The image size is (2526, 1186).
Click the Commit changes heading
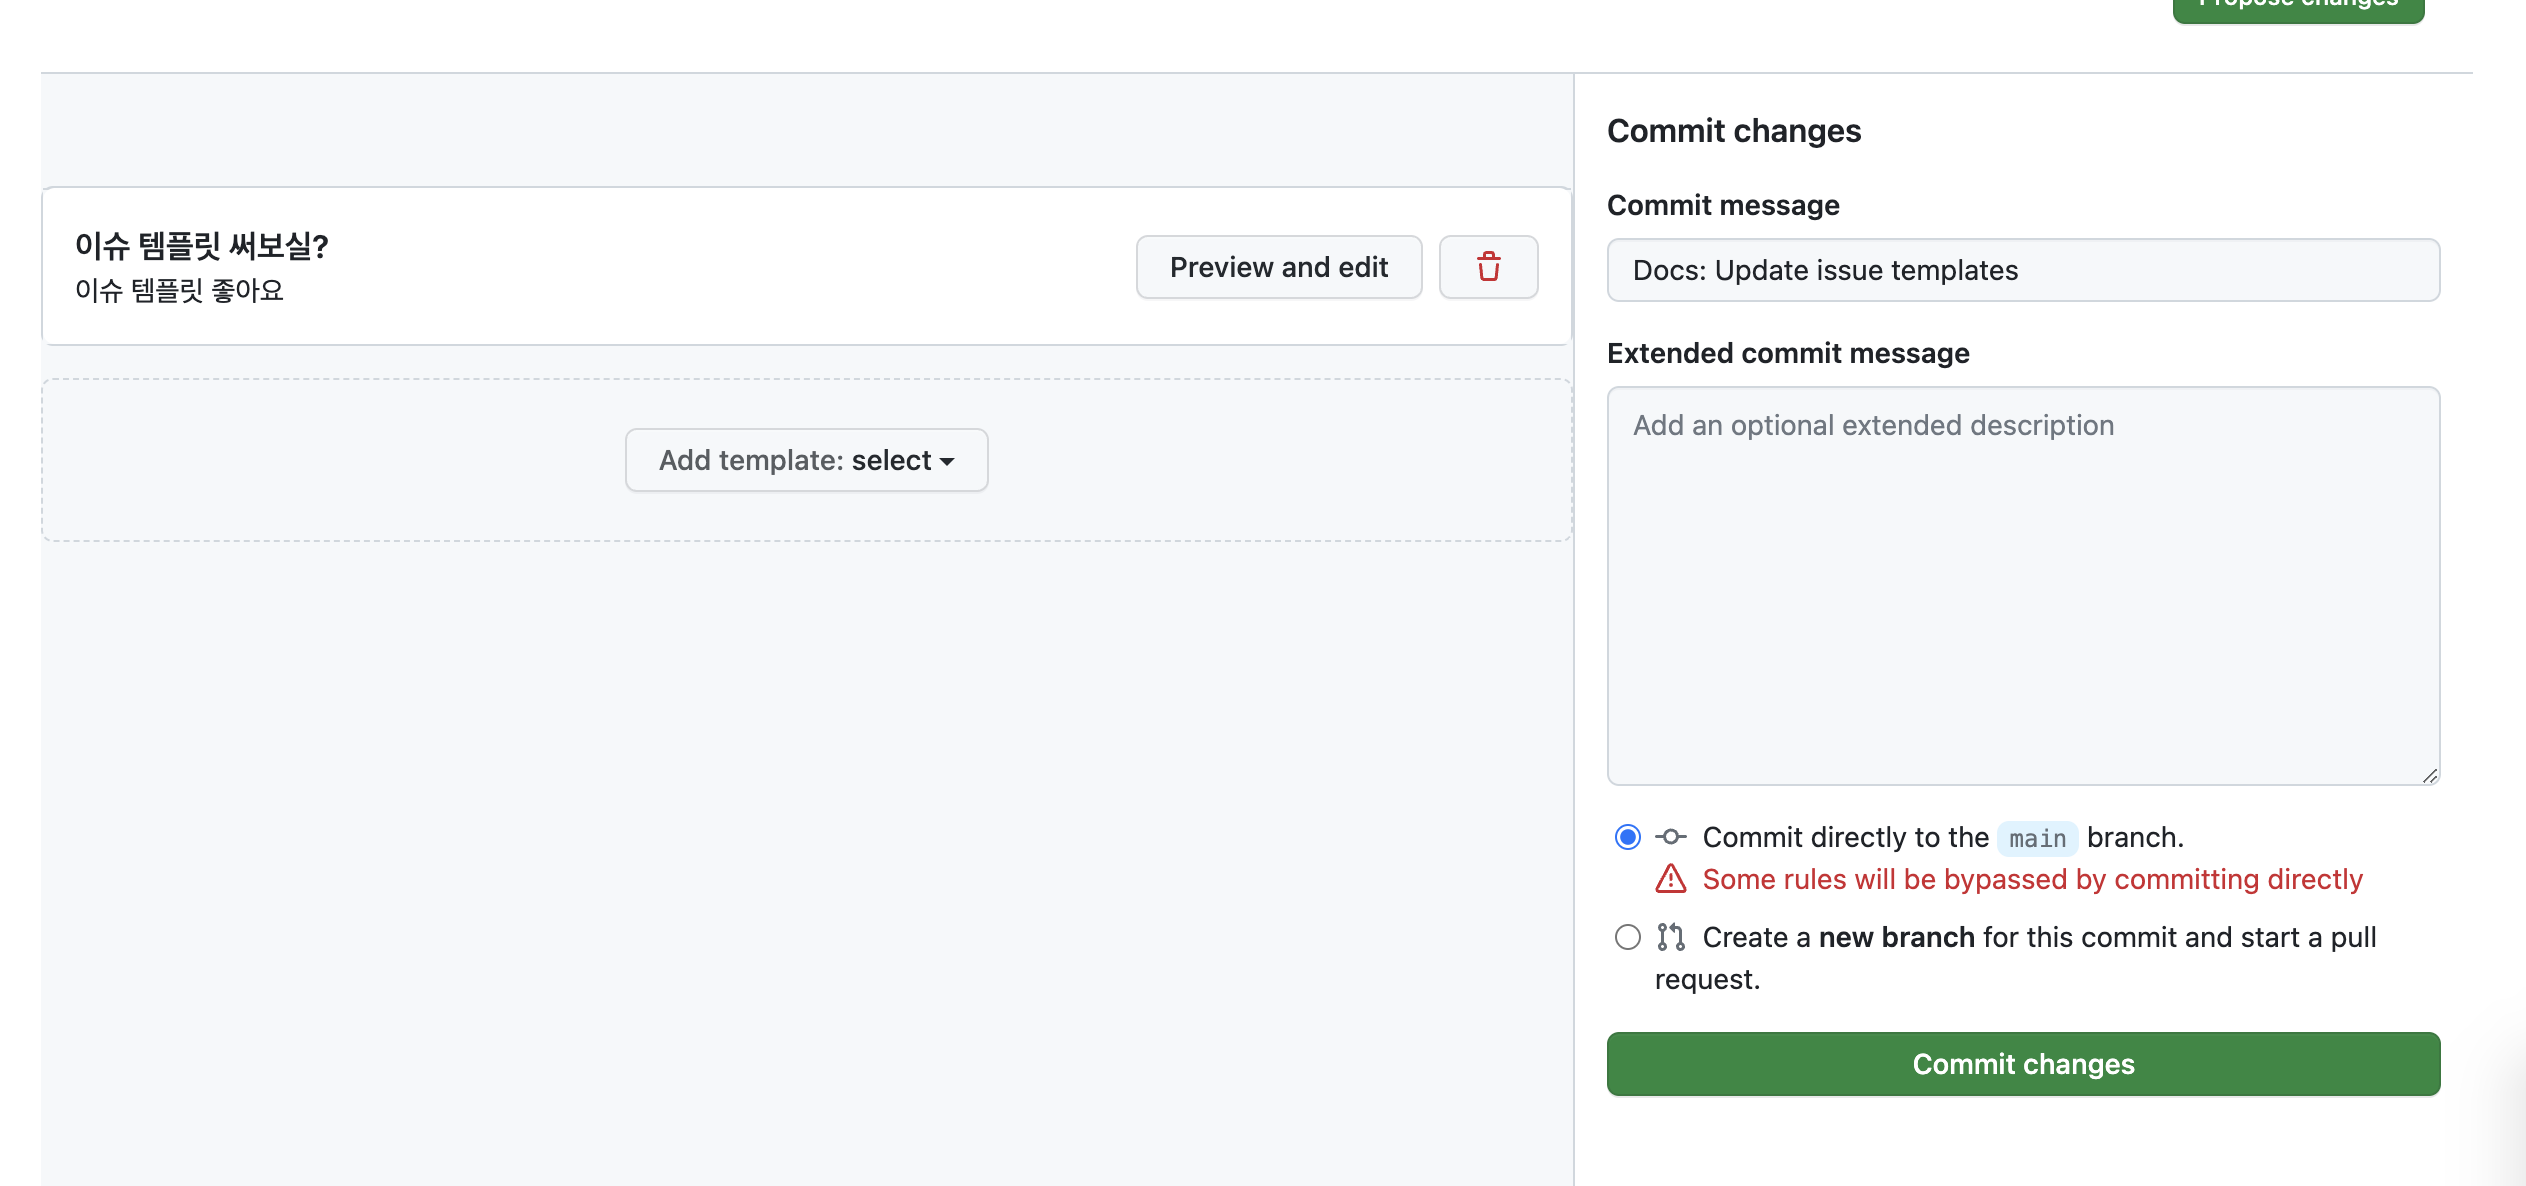(x=1733, y=131)
